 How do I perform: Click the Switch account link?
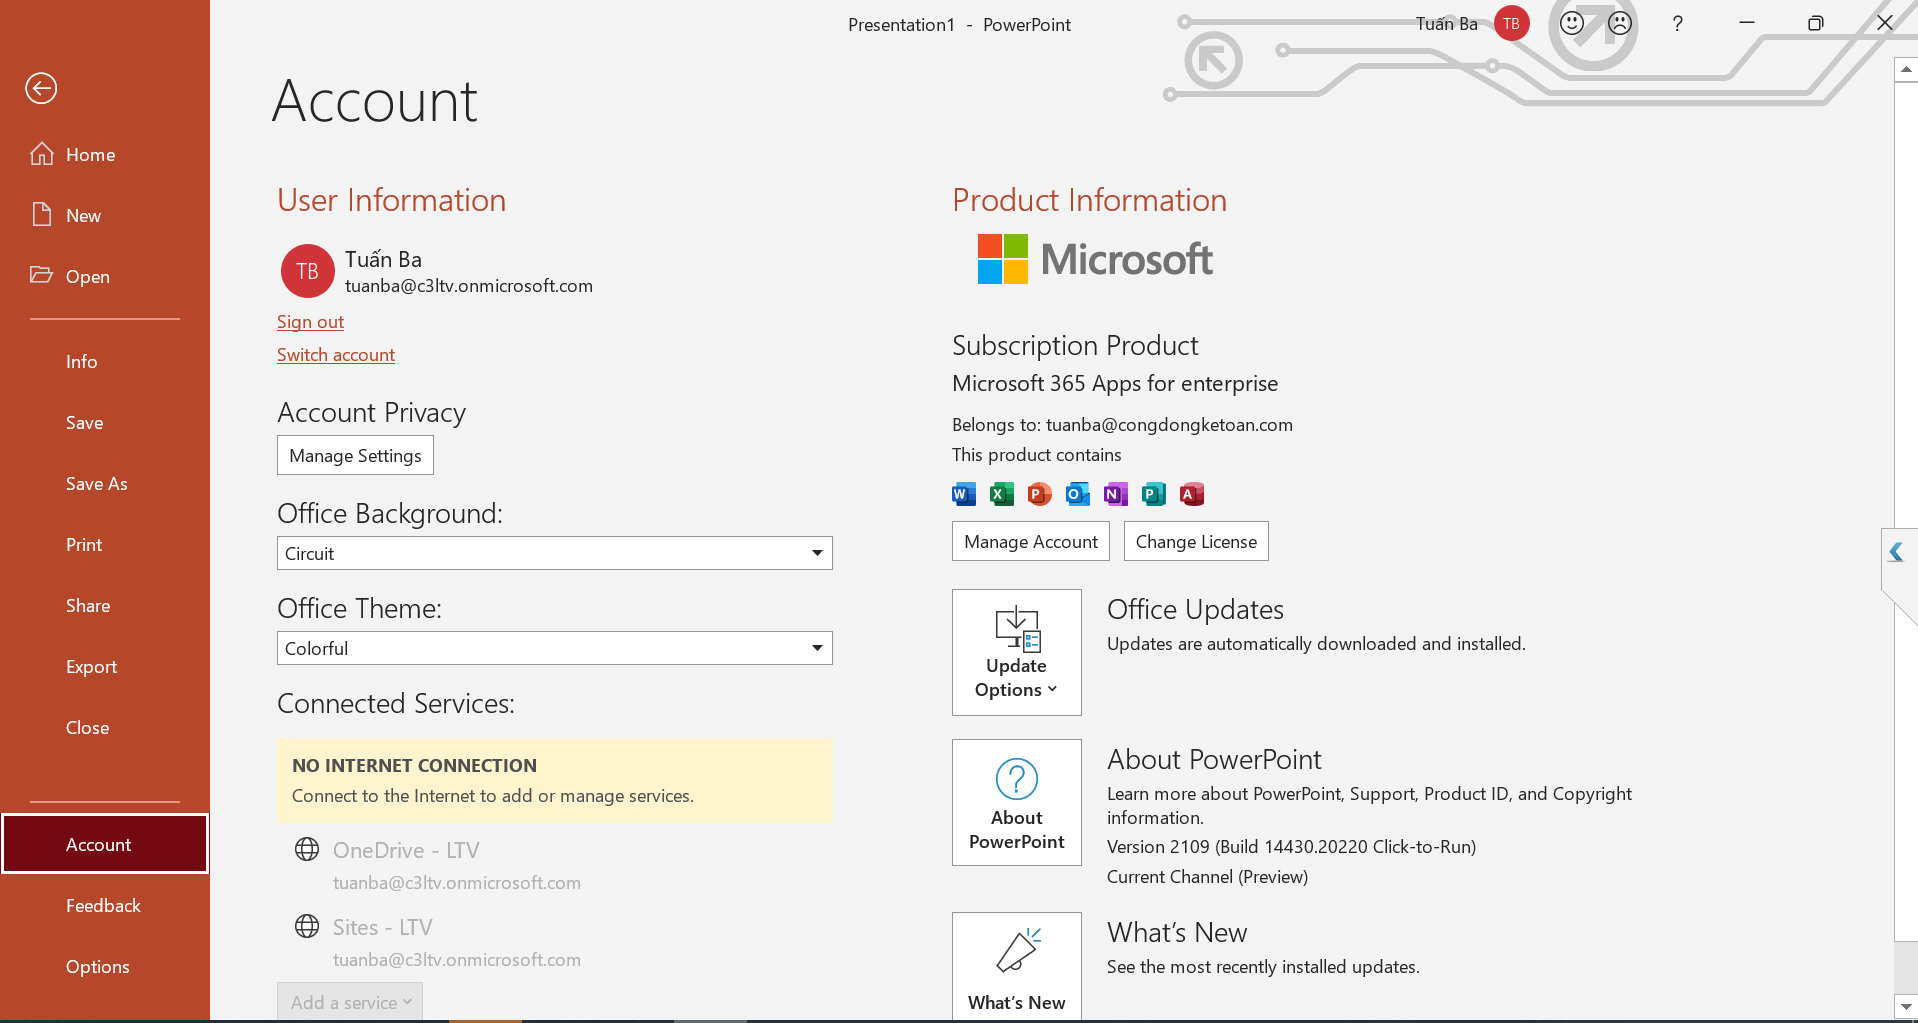[336, 355]
